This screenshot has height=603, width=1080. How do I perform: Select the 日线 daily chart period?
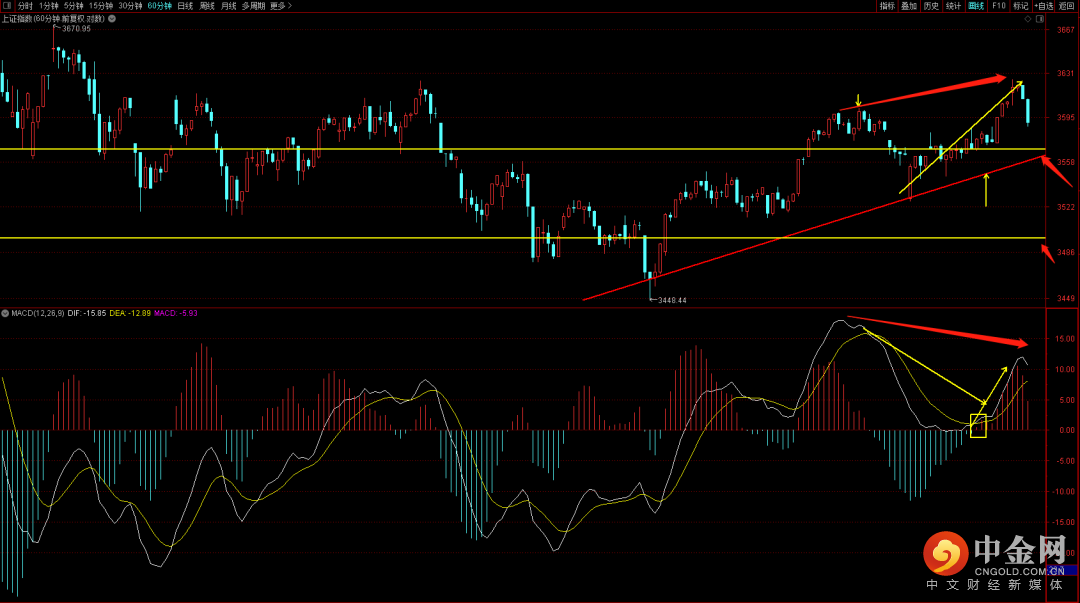click(185, 6)
